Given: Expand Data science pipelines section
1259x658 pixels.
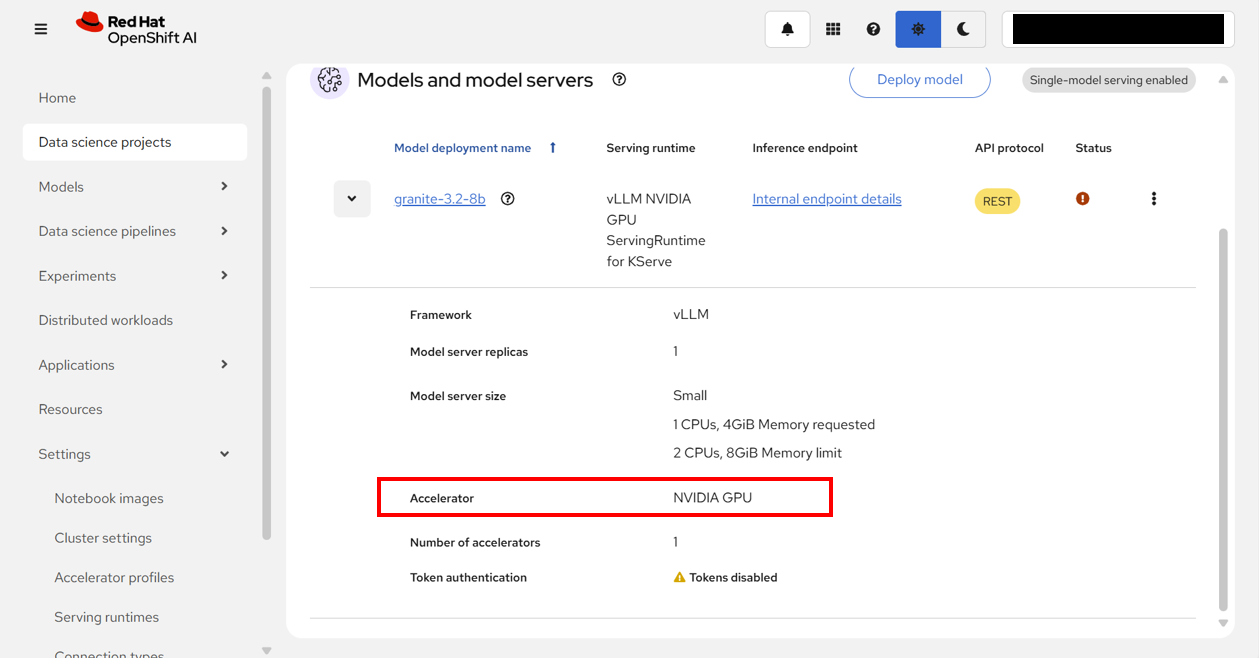Looking at the screenshot, I should click(224, 231).
